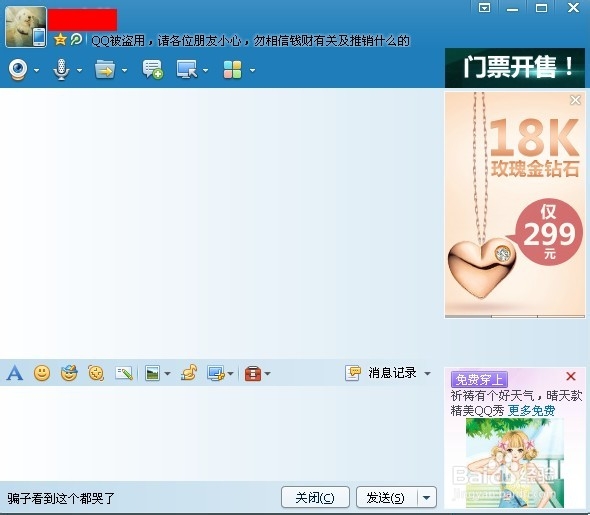590x515 pixels.
Task: Open voice call options dropdown arrow
Action: [79, 70]
